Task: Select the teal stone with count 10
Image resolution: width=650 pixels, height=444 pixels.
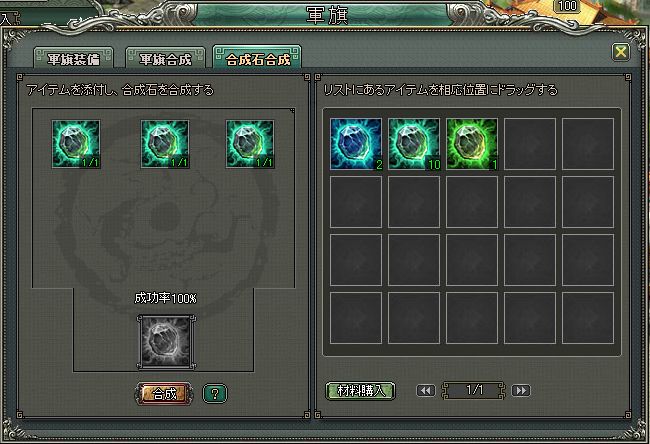Action: [x=414, y=144]
